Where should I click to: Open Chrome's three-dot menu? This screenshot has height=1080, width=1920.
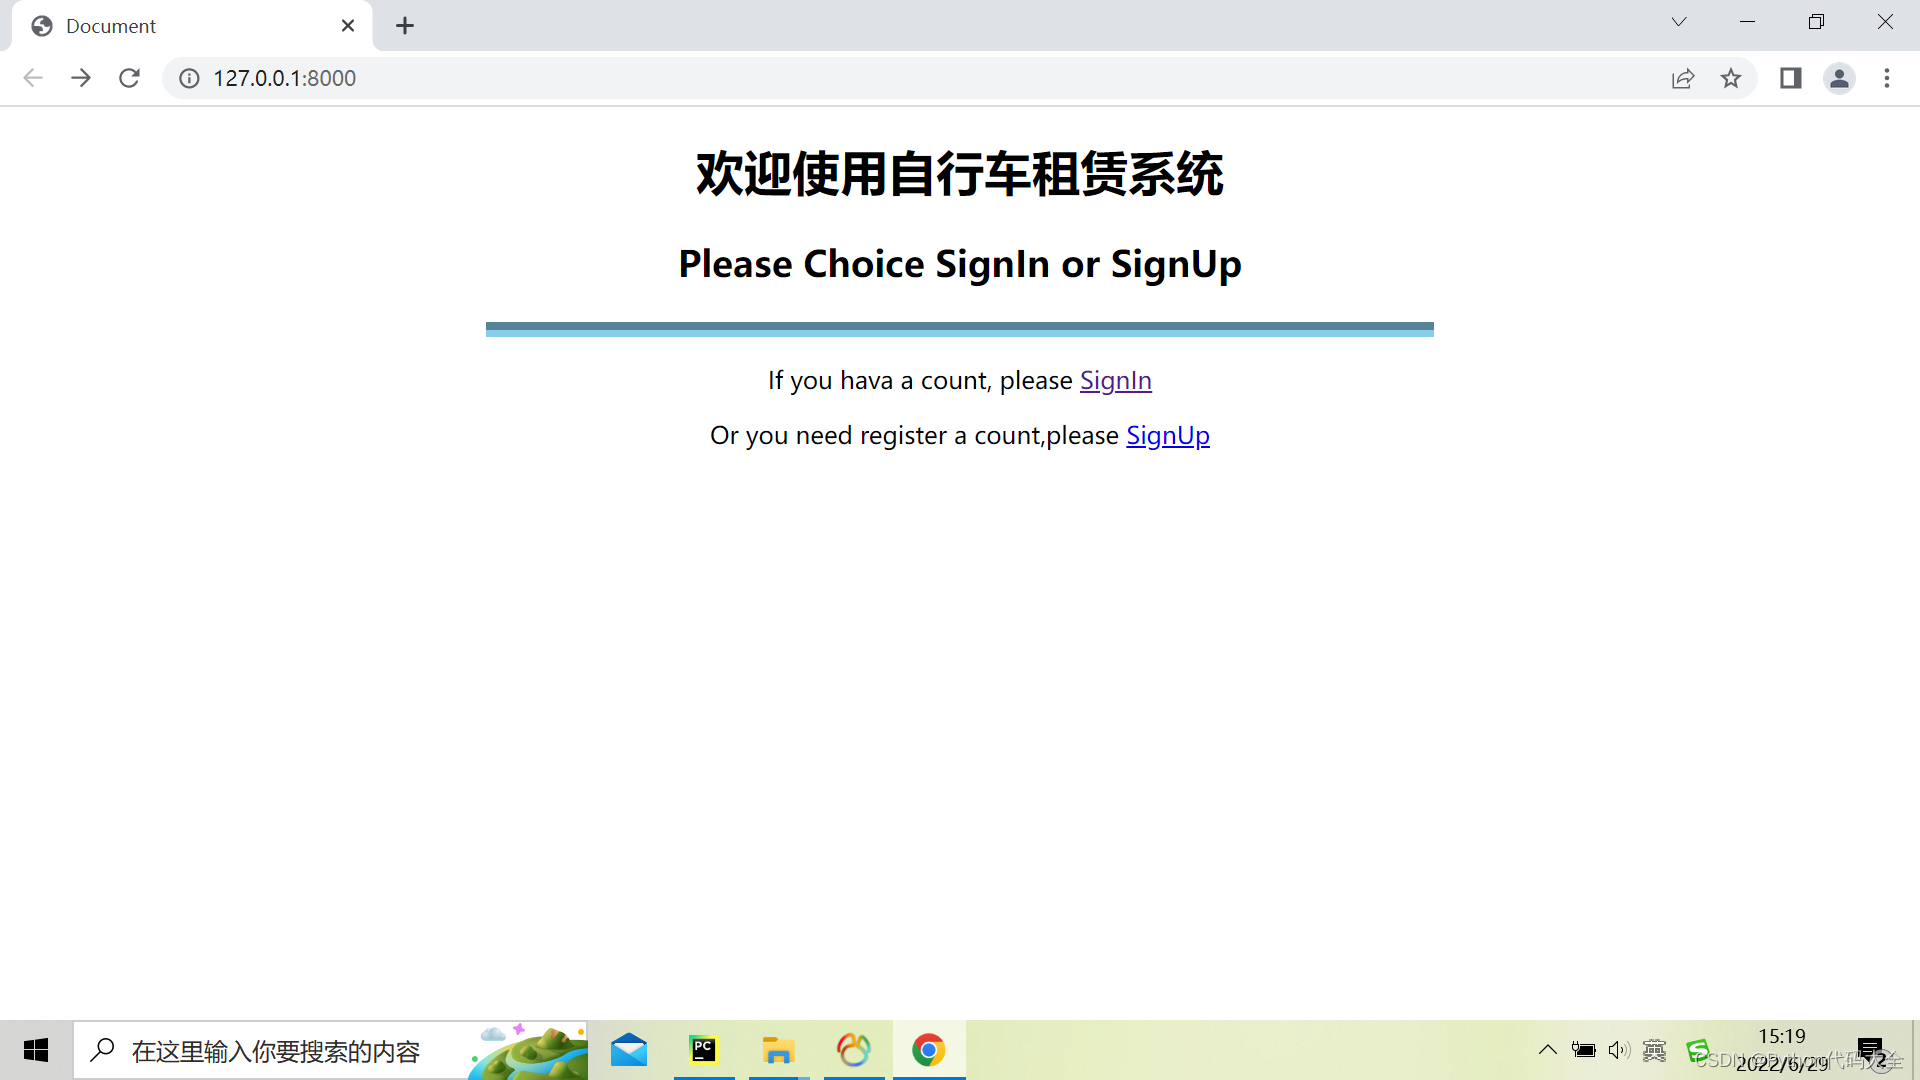pos(1887,78)
